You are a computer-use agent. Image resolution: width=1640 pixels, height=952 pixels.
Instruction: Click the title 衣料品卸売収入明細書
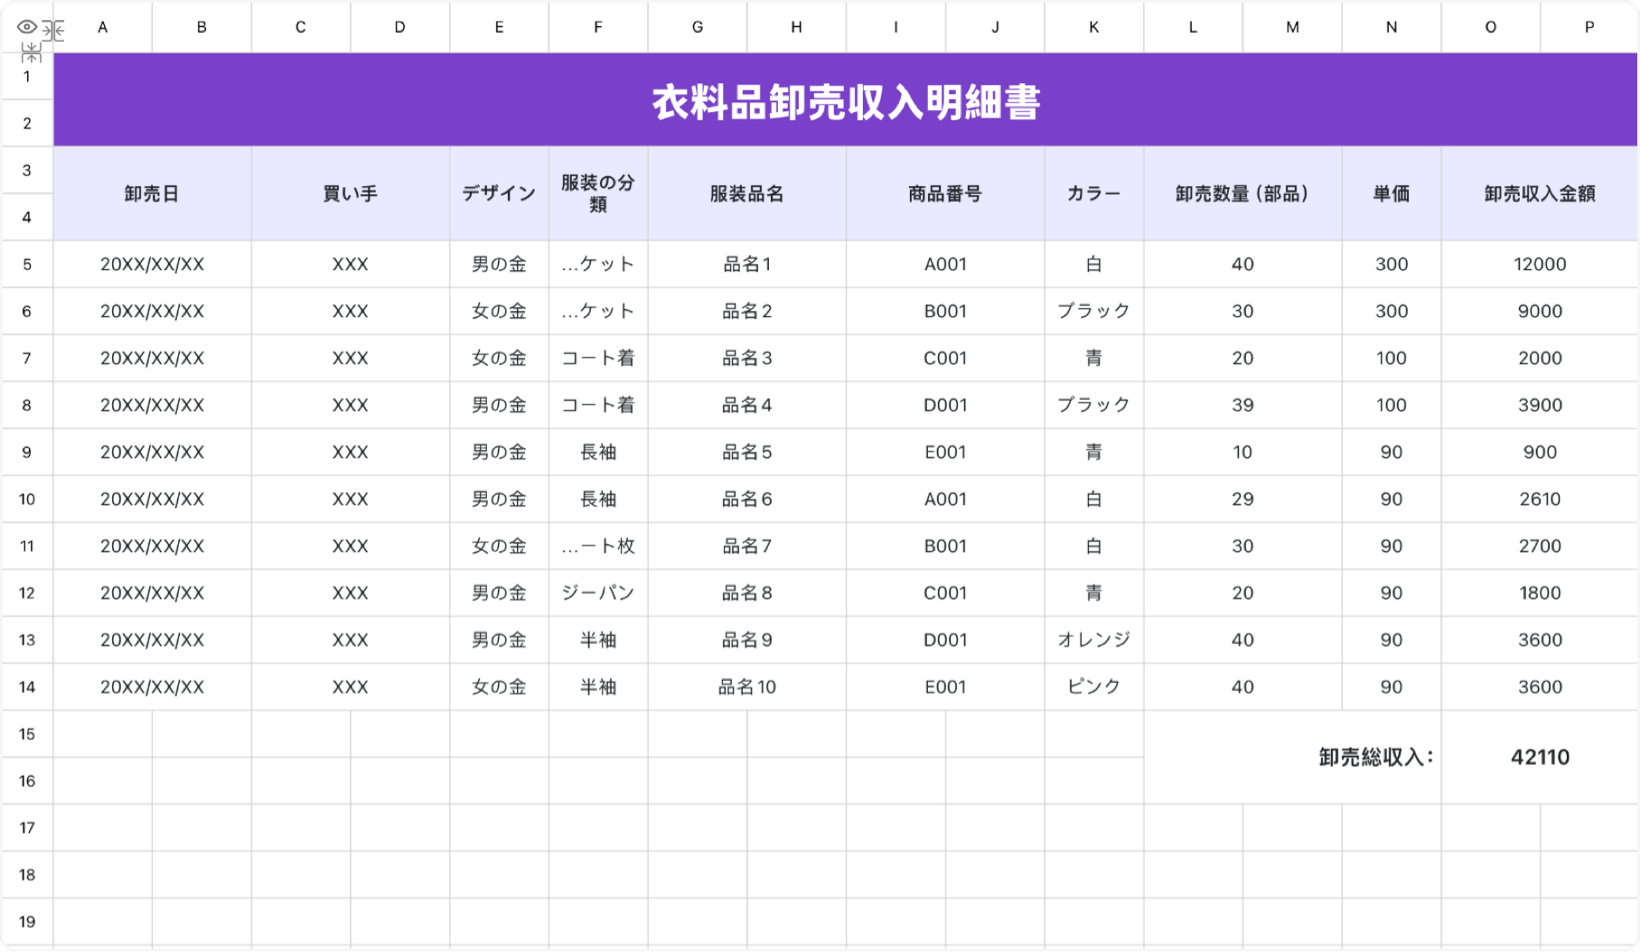tap(846, 101)
